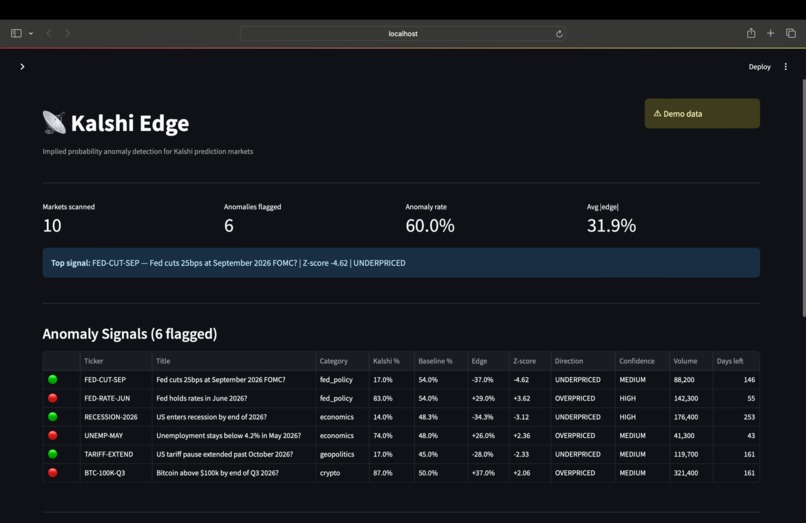
Task: Select the Kalshi Edge page title
Action: (x=130, y=123)
